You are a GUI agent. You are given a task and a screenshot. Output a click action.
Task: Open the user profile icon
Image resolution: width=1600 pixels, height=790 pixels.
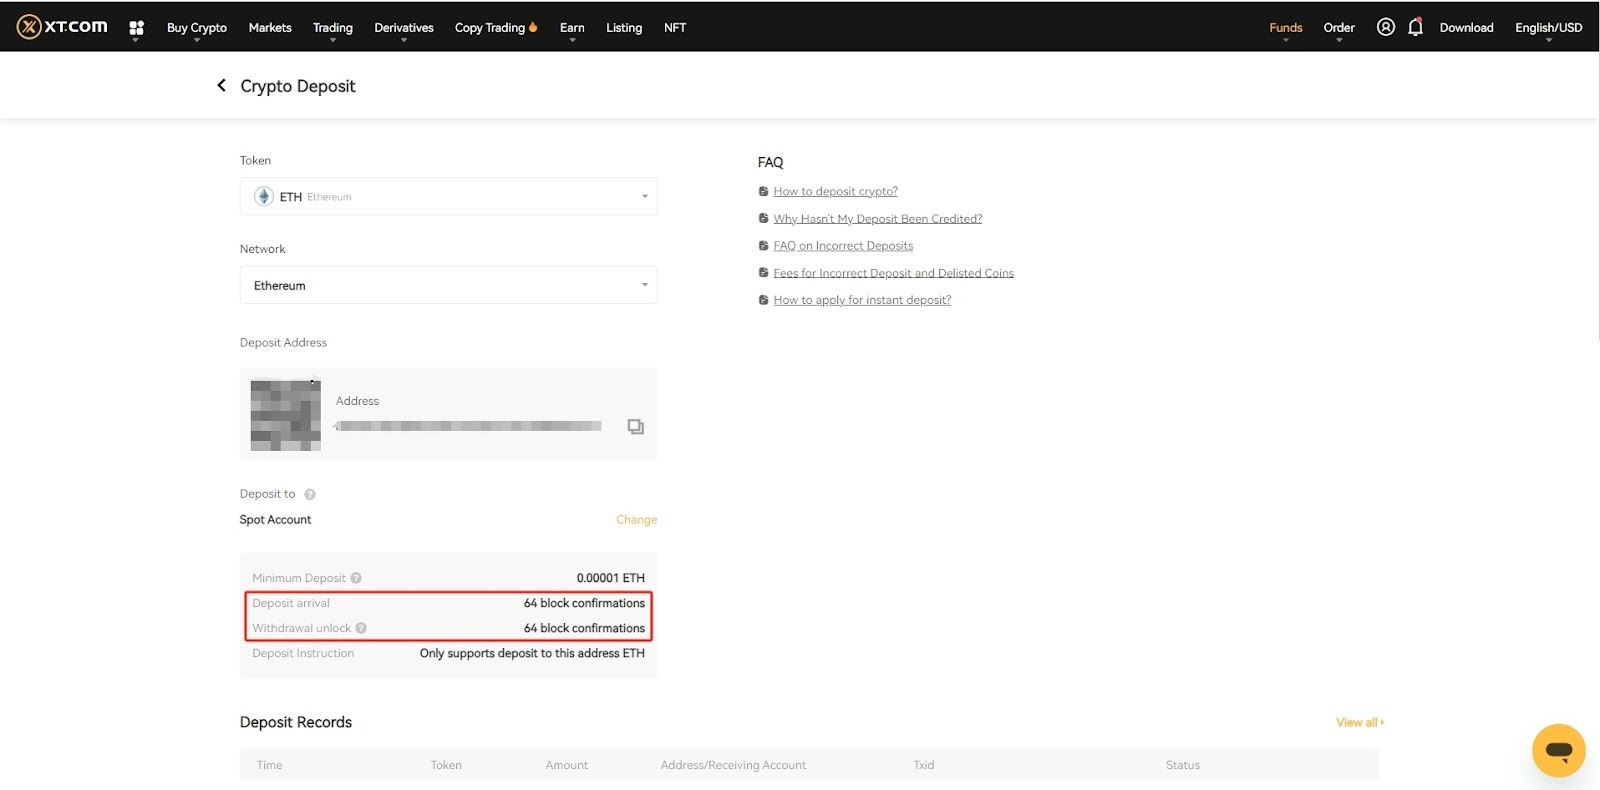click(1385, 27)
